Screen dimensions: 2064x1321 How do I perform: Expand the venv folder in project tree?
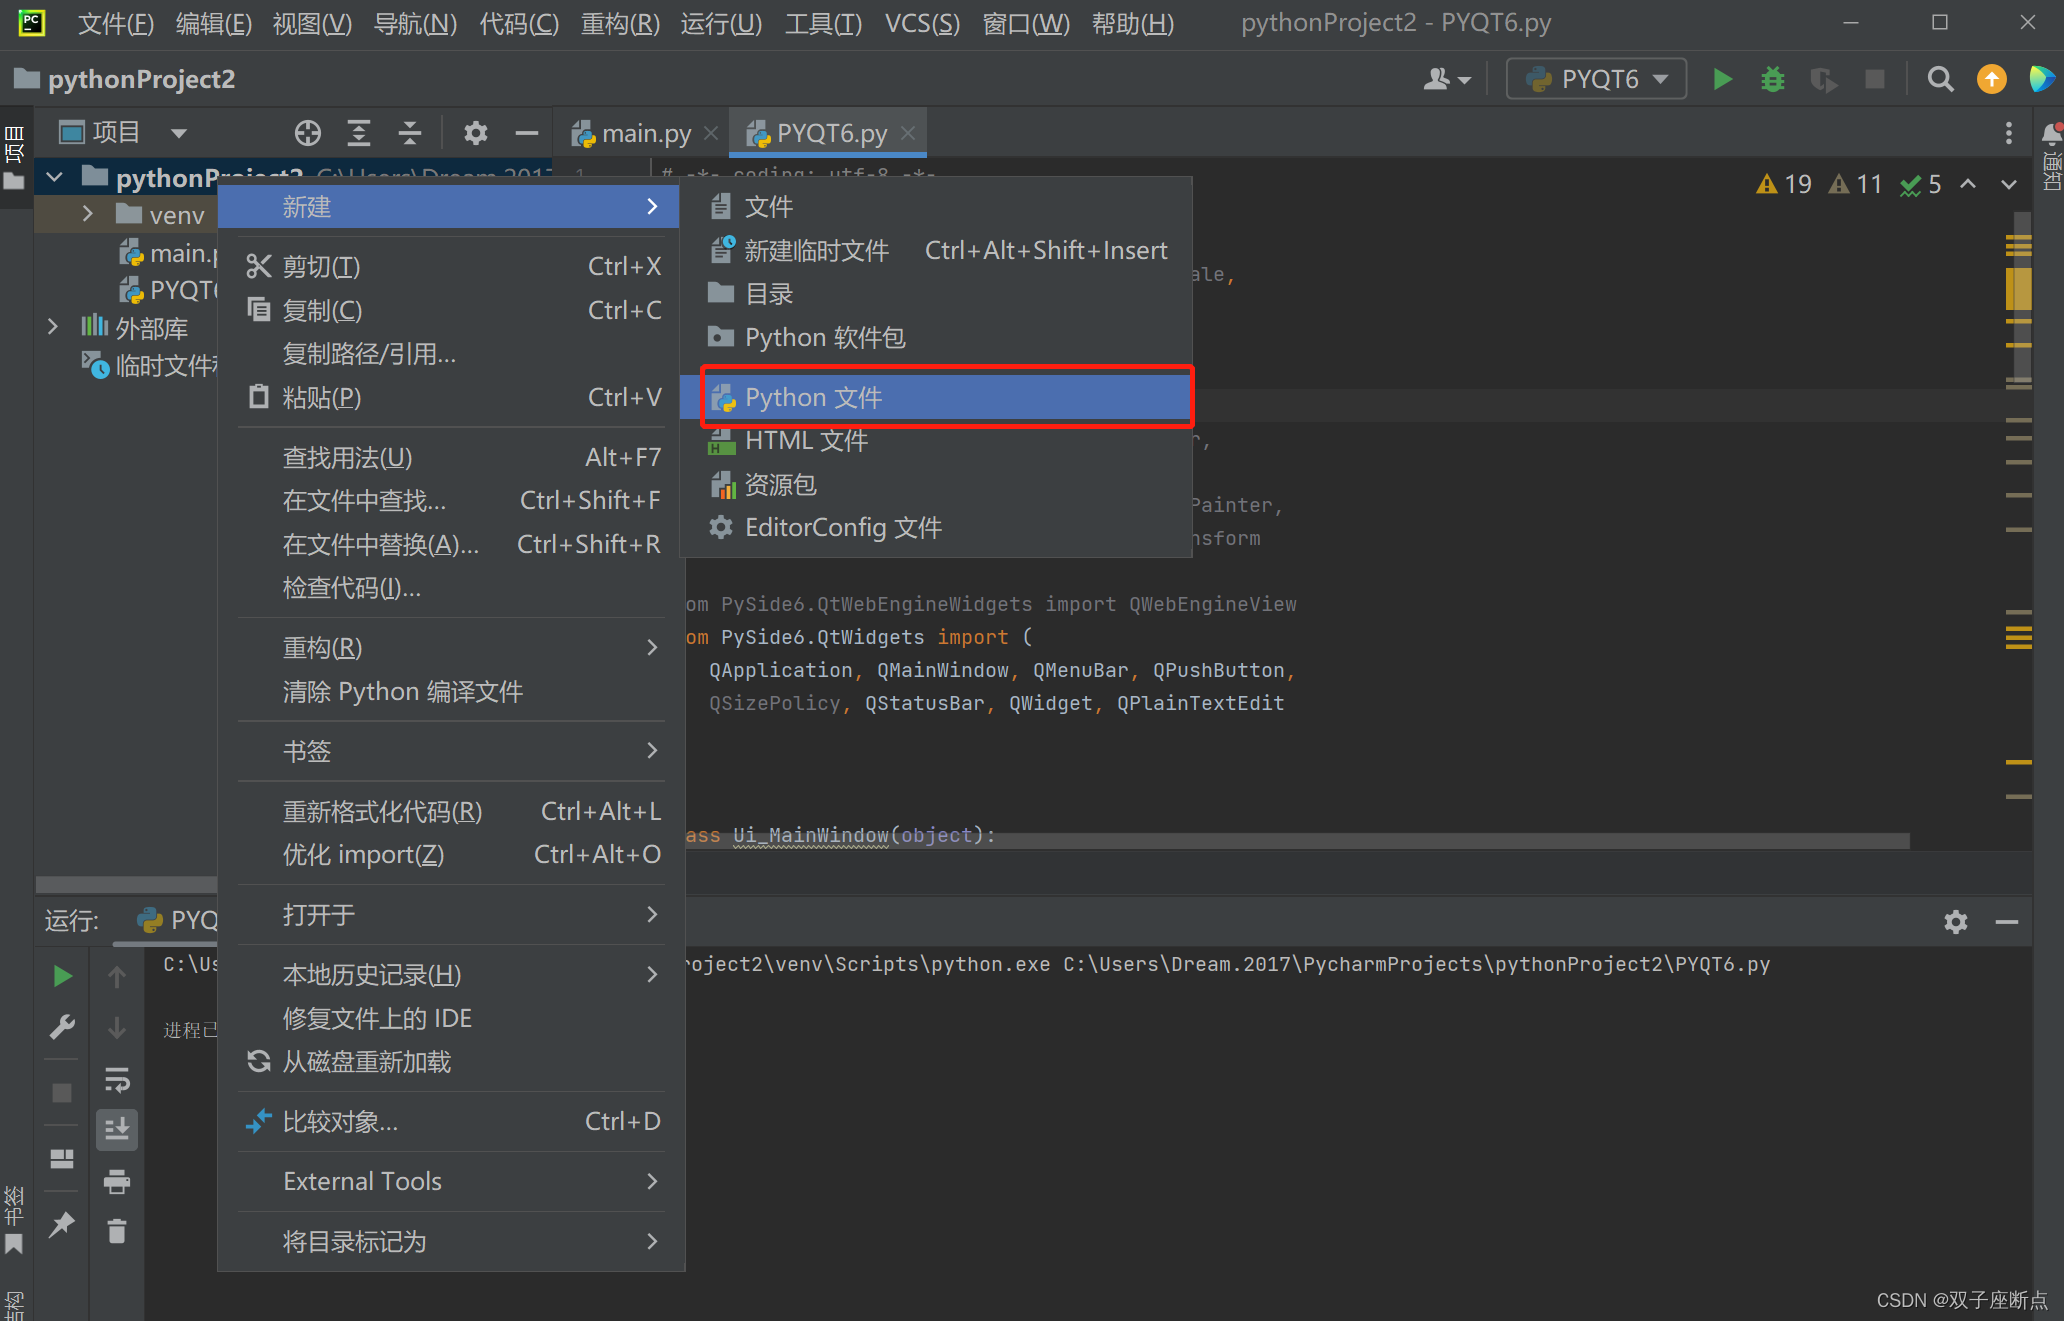tap(88, 214)
